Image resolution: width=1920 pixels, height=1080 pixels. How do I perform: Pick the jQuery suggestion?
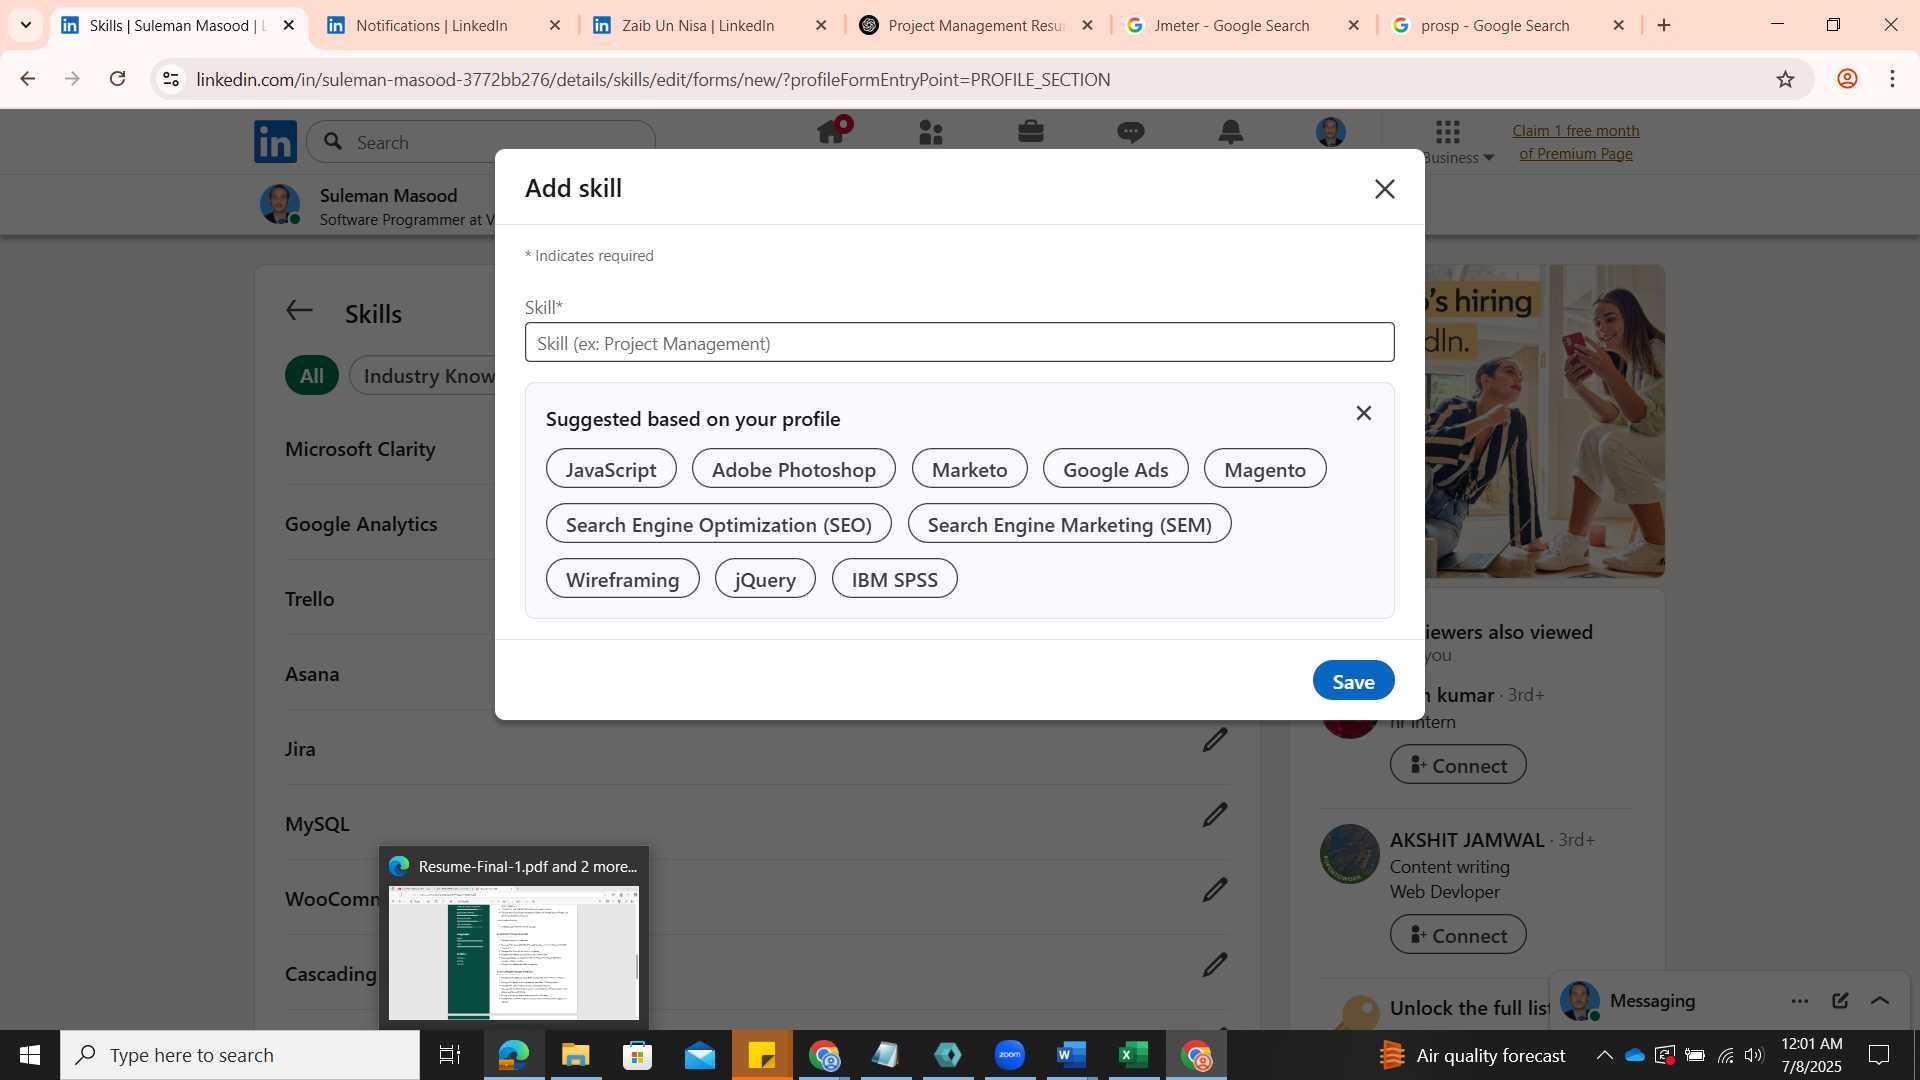(765, 579)
